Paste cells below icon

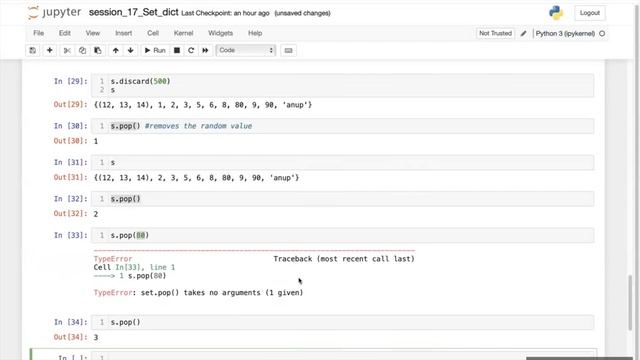tap(98, 50)
